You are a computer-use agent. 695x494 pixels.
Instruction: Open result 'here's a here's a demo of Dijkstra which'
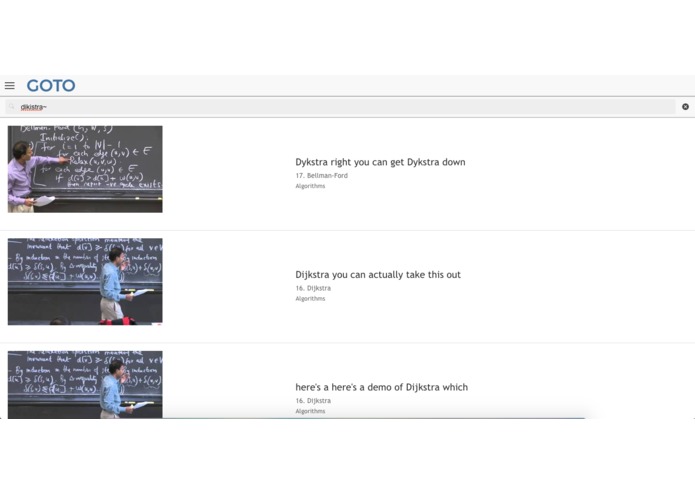382,387
